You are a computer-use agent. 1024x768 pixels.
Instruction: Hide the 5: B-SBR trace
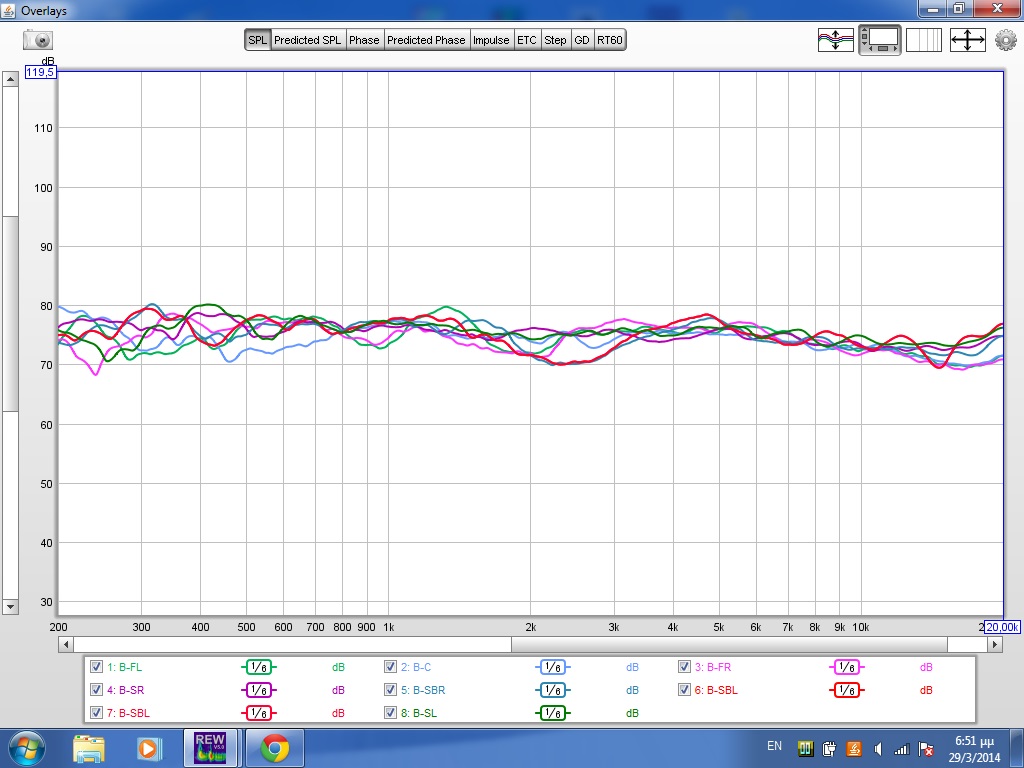click(x=390, y=690)
